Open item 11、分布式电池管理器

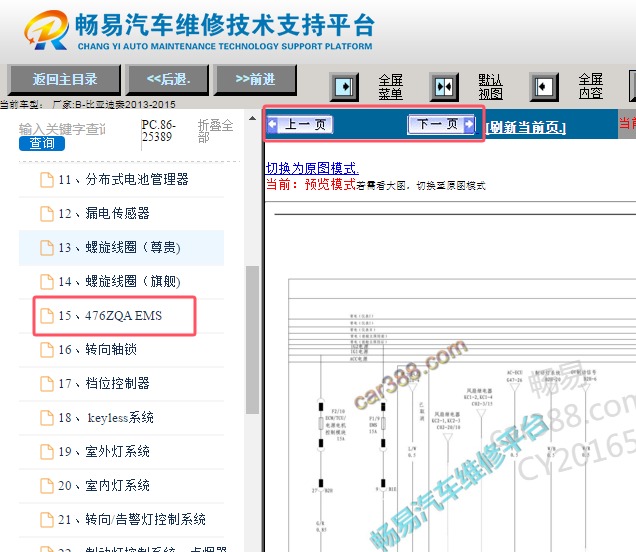point(121,179)
